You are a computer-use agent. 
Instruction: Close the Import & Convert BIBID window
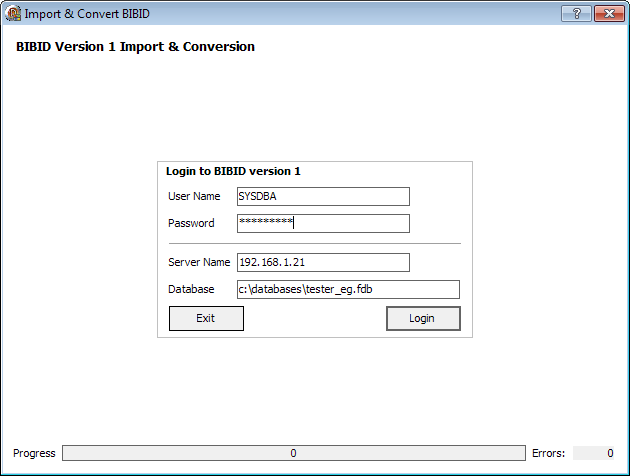607,14
